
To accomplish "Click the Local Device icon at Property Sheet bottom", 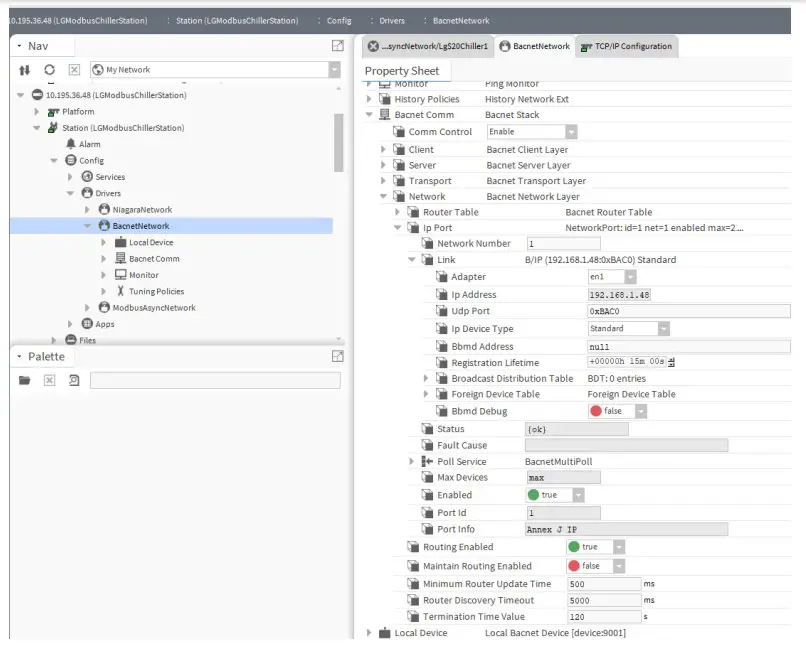I will point(384,633).
